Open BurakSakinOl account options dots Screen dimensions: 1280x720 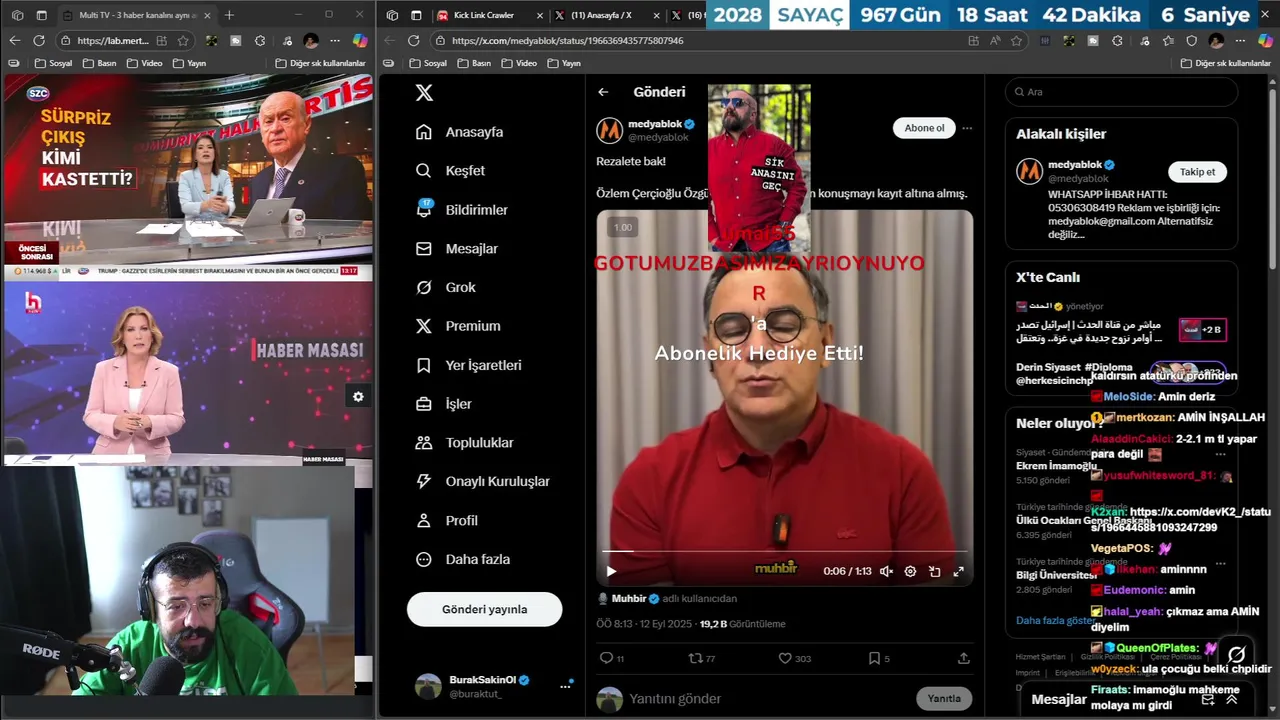coord(565,686)
